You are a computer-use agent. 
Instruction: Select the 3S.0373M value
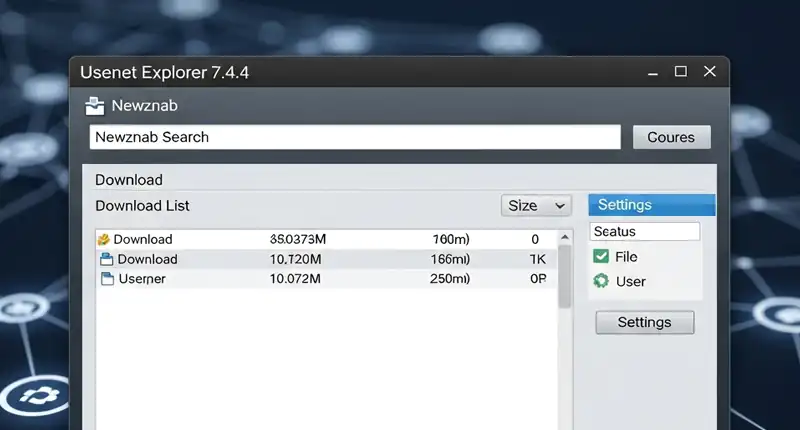tap(298, 239)
